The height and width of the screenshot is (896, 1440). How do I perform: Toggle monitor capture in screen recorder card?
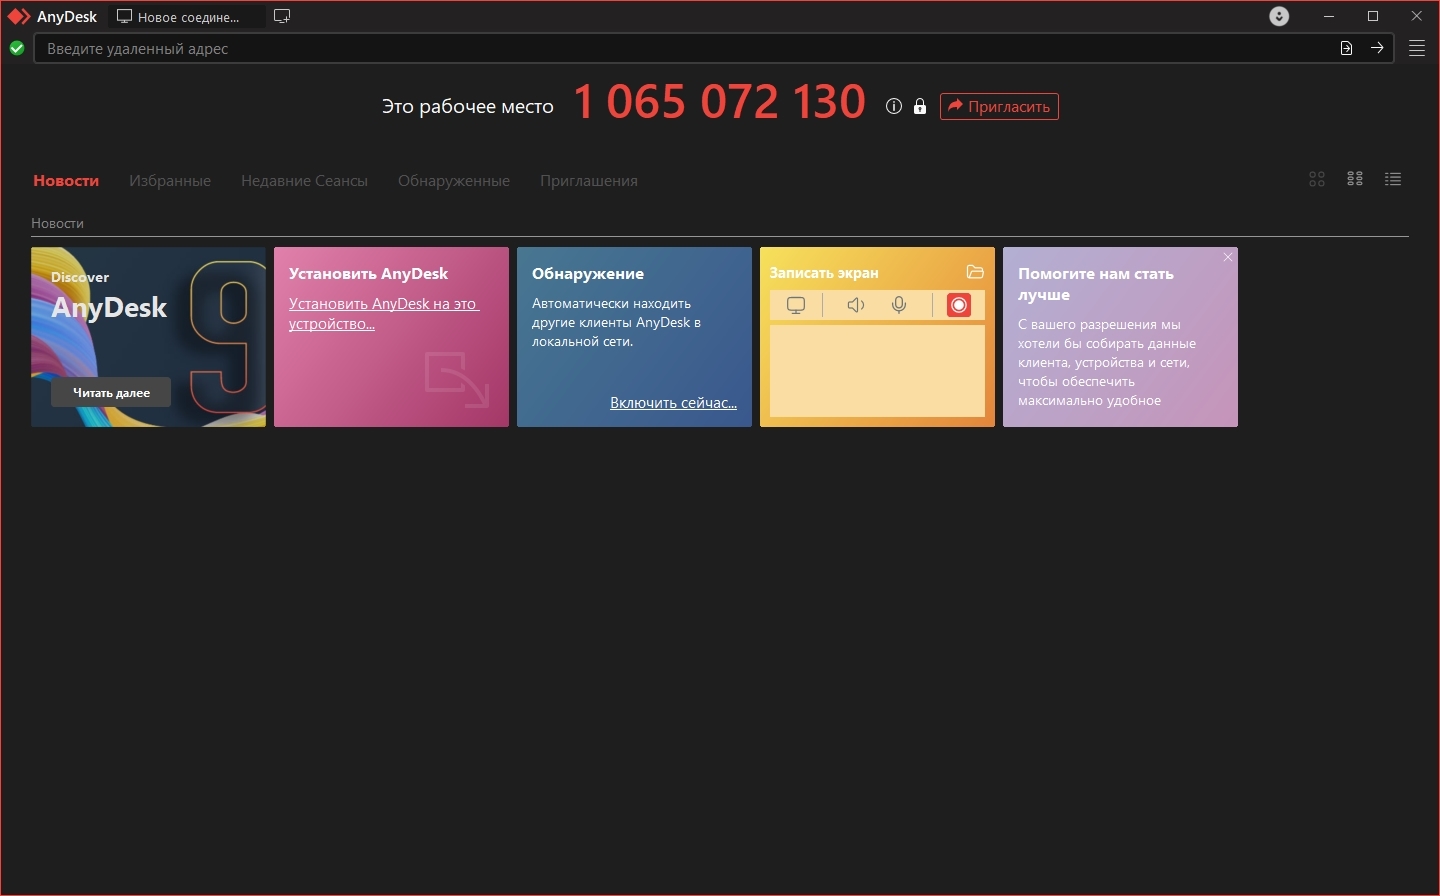[x=796, y=305]
